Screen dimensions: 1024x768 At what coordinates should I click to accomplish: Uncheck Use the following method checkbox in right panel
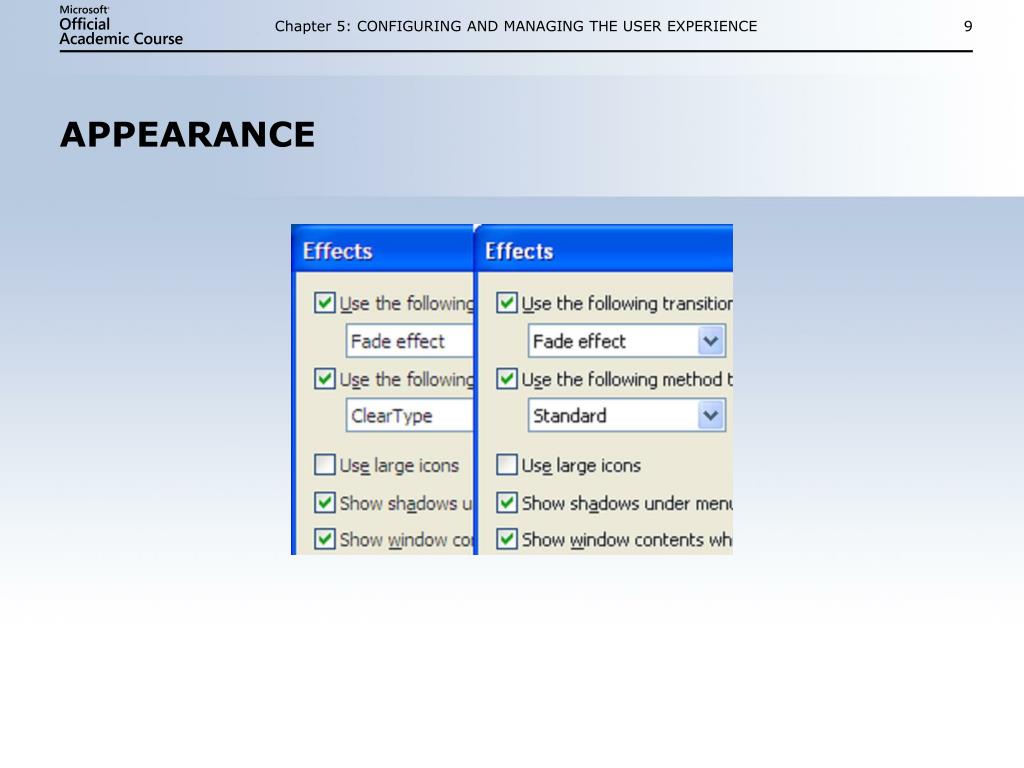click(x=507, y=379)
